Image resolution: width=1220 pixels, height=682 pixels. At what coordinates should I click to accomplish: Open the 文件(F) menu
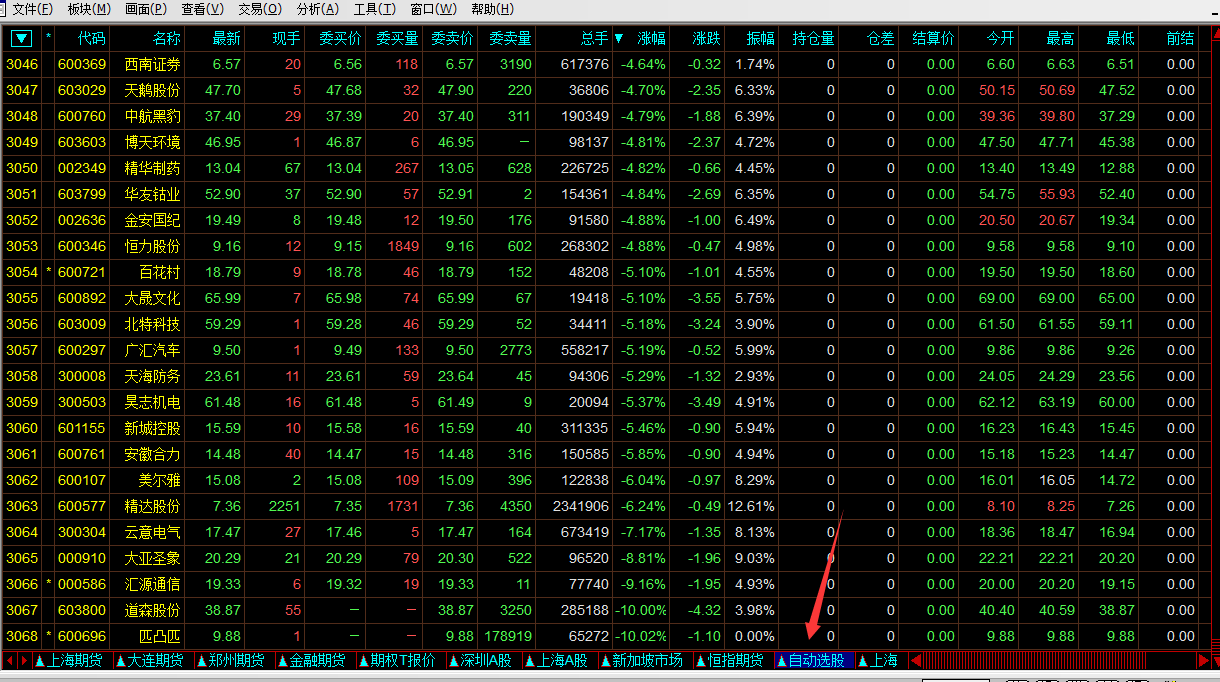point(32,9)
